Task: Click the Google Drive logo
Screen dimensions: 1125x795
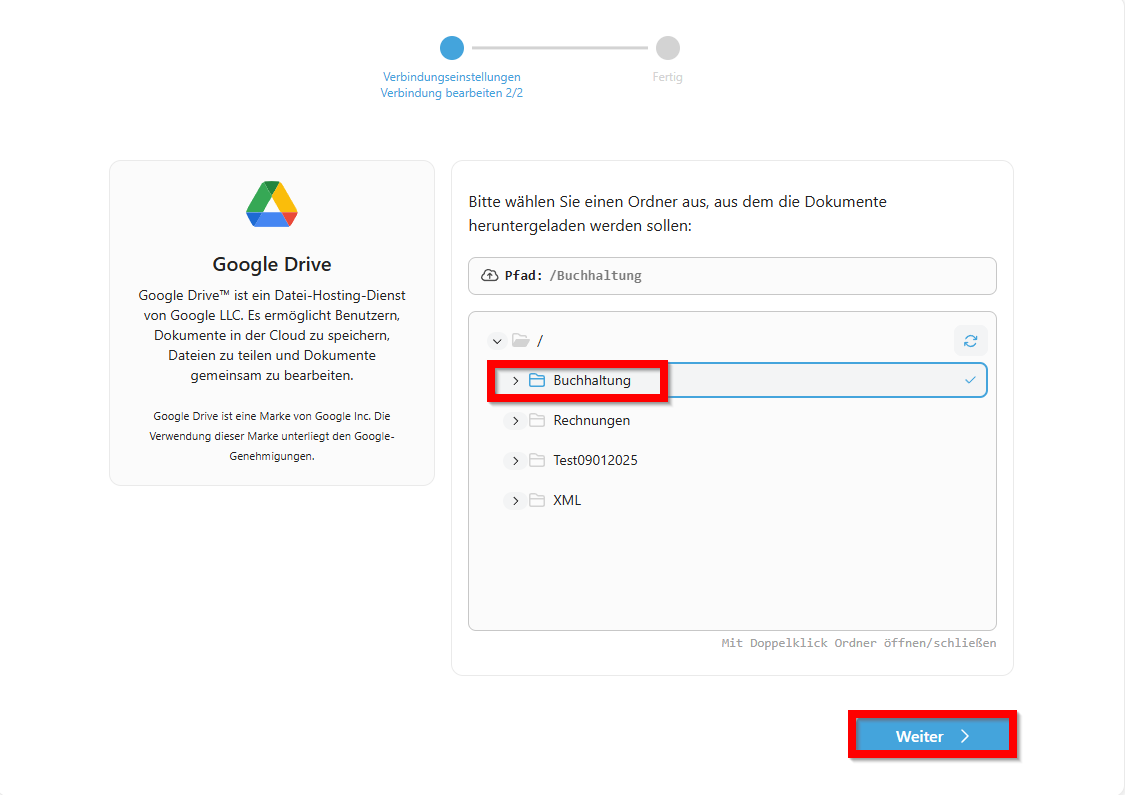Action: click(x=272, y=204)
